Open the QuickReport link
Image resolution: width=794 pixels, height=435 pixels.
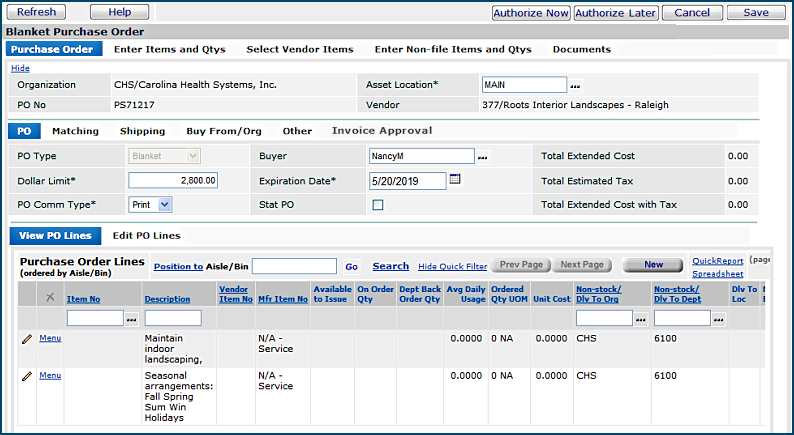pyautogui.click(x=717, y=261)
